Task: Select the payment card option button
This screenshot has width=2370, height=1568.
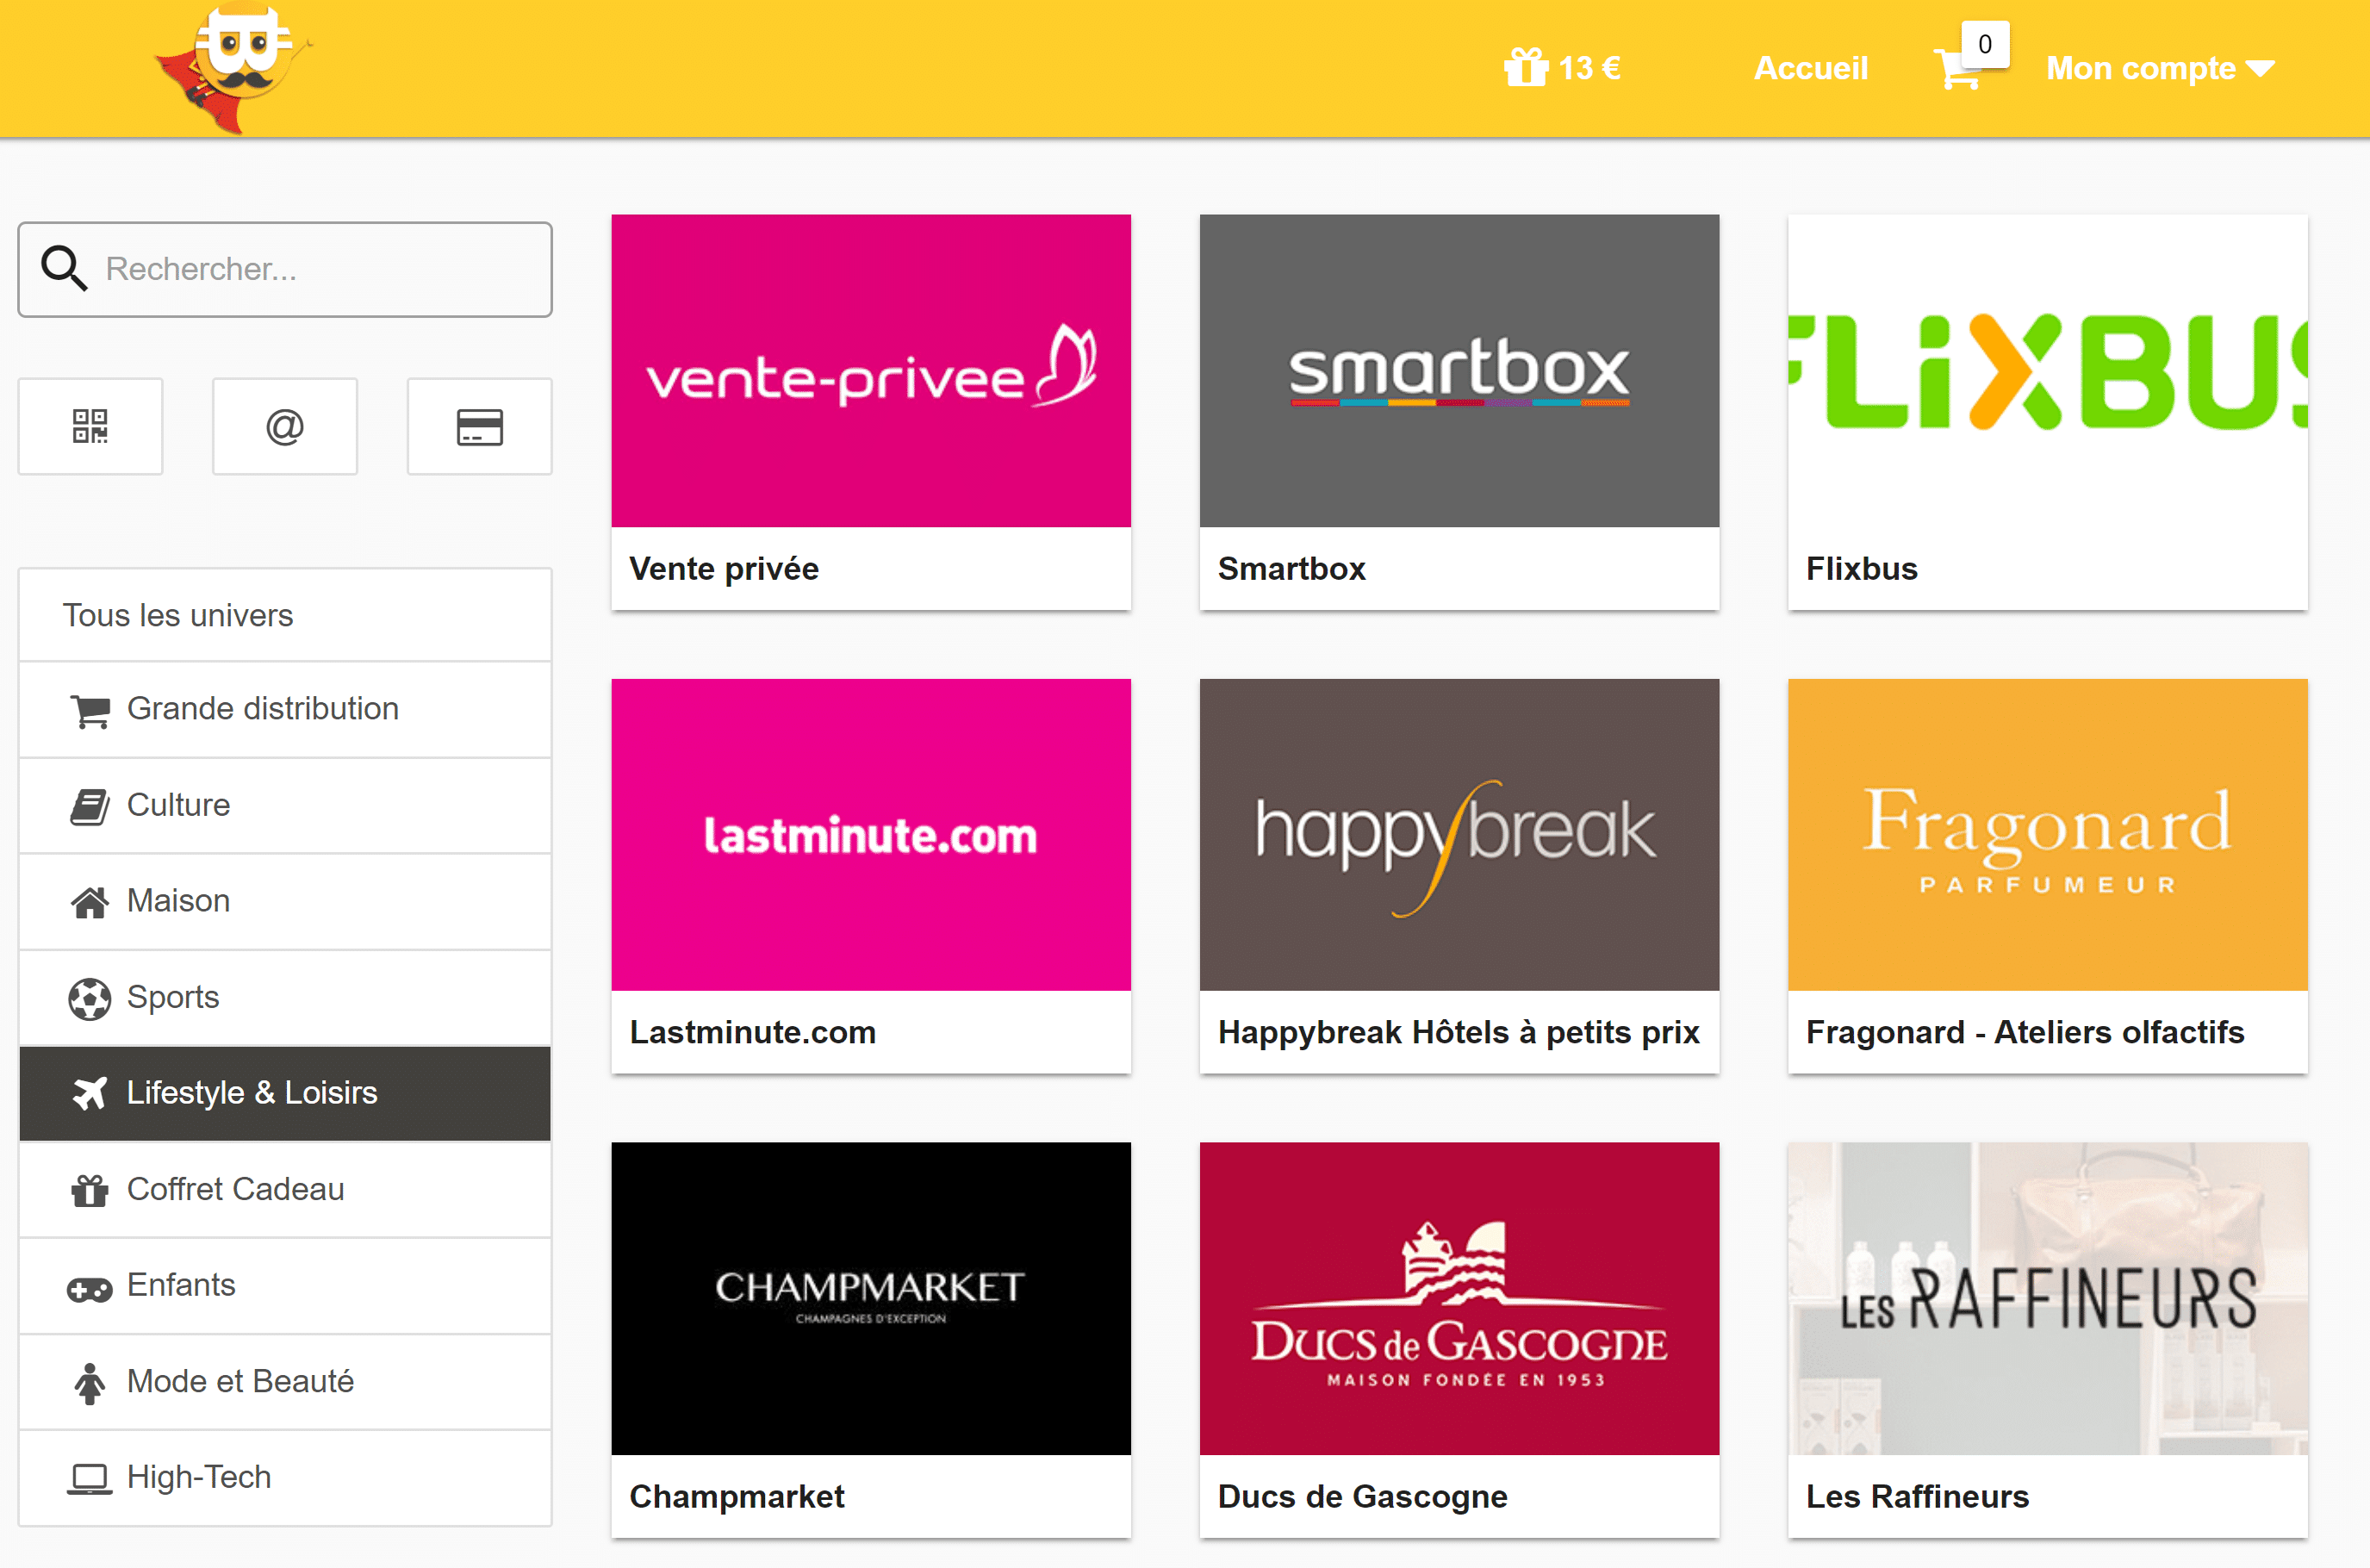Action: coord(480,426)
